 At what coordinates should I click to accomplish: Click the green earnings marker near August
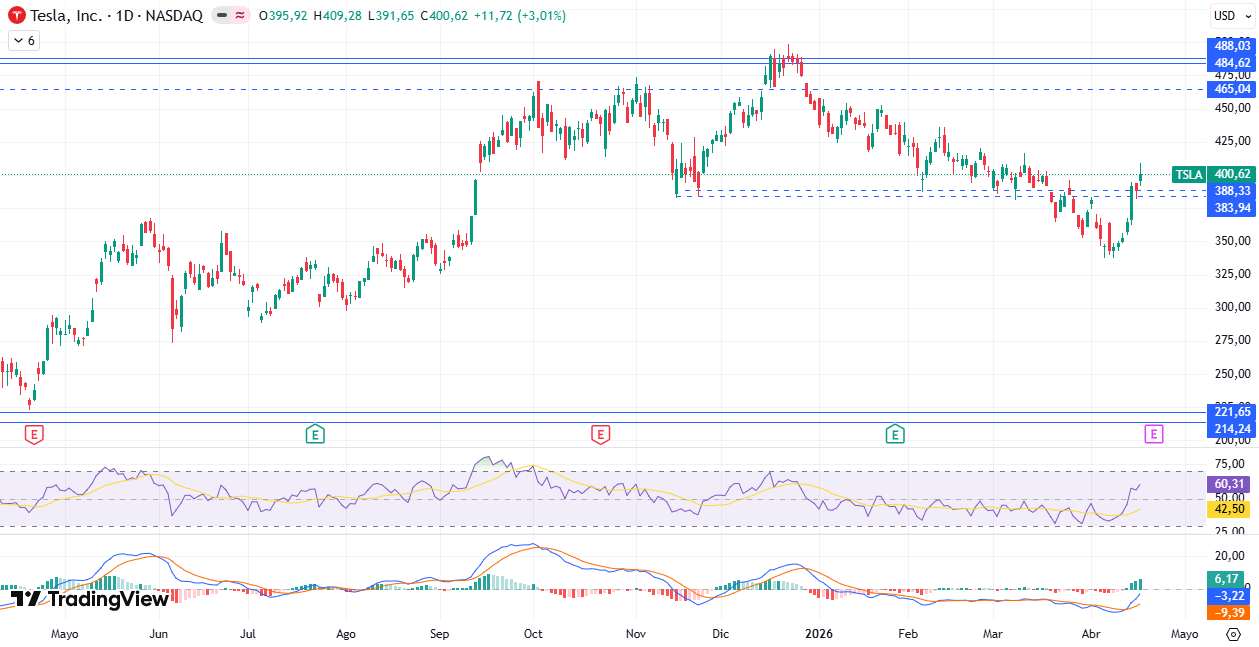click(x=315, y=434)
